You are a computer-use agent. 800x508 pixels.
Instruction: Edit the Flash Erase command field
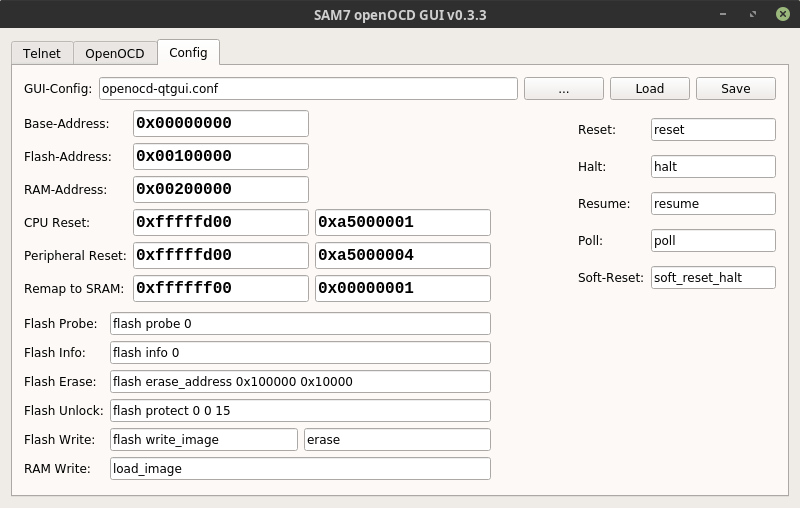(301, 382)
